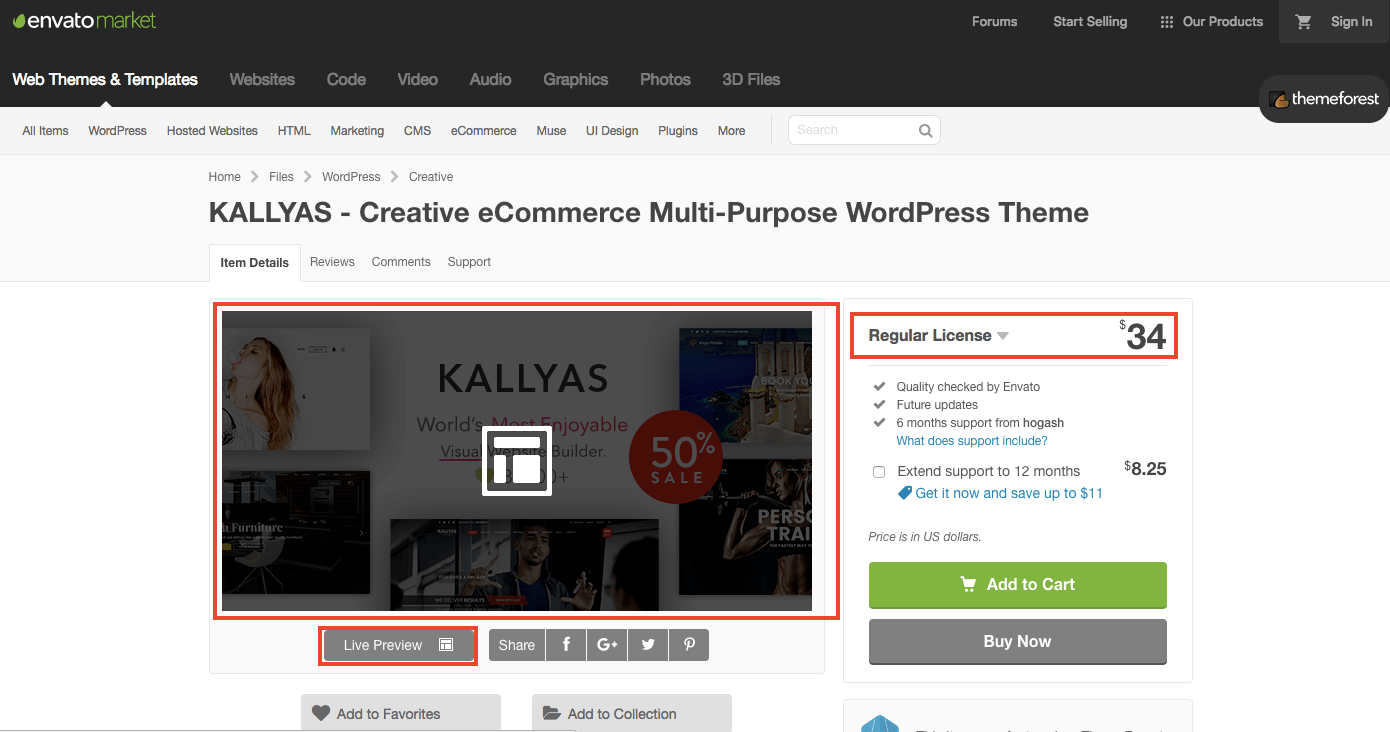Click the search magnifier icon

[x=925, y=130]
